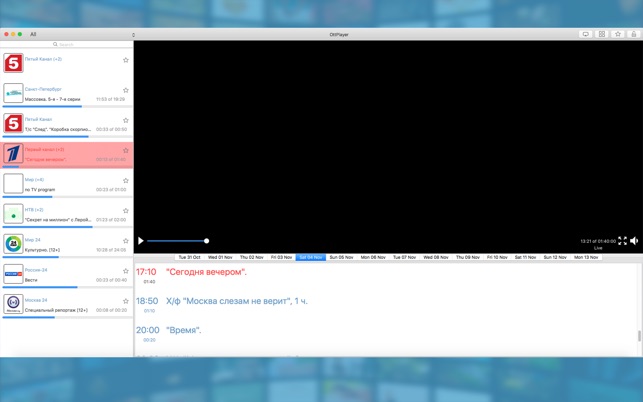Click the Россия-24 channel logo
The width and height of the screenshot is (643, 402).
pyautogui.click(x=13, y=274)
